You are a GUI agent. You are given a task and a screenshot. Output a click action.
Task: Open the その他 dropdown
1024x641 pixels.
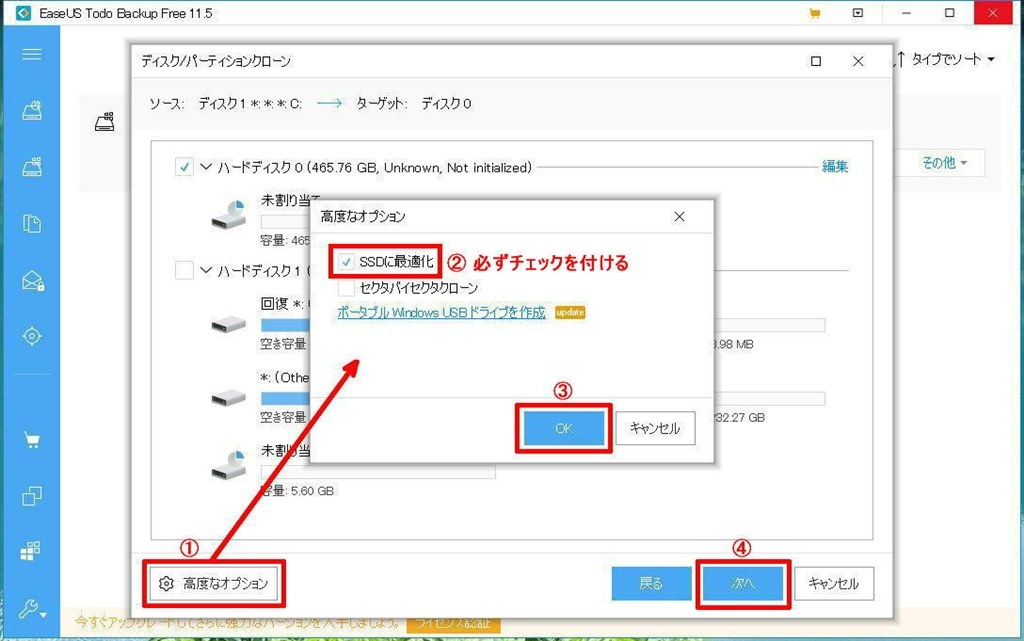[944, 163]
